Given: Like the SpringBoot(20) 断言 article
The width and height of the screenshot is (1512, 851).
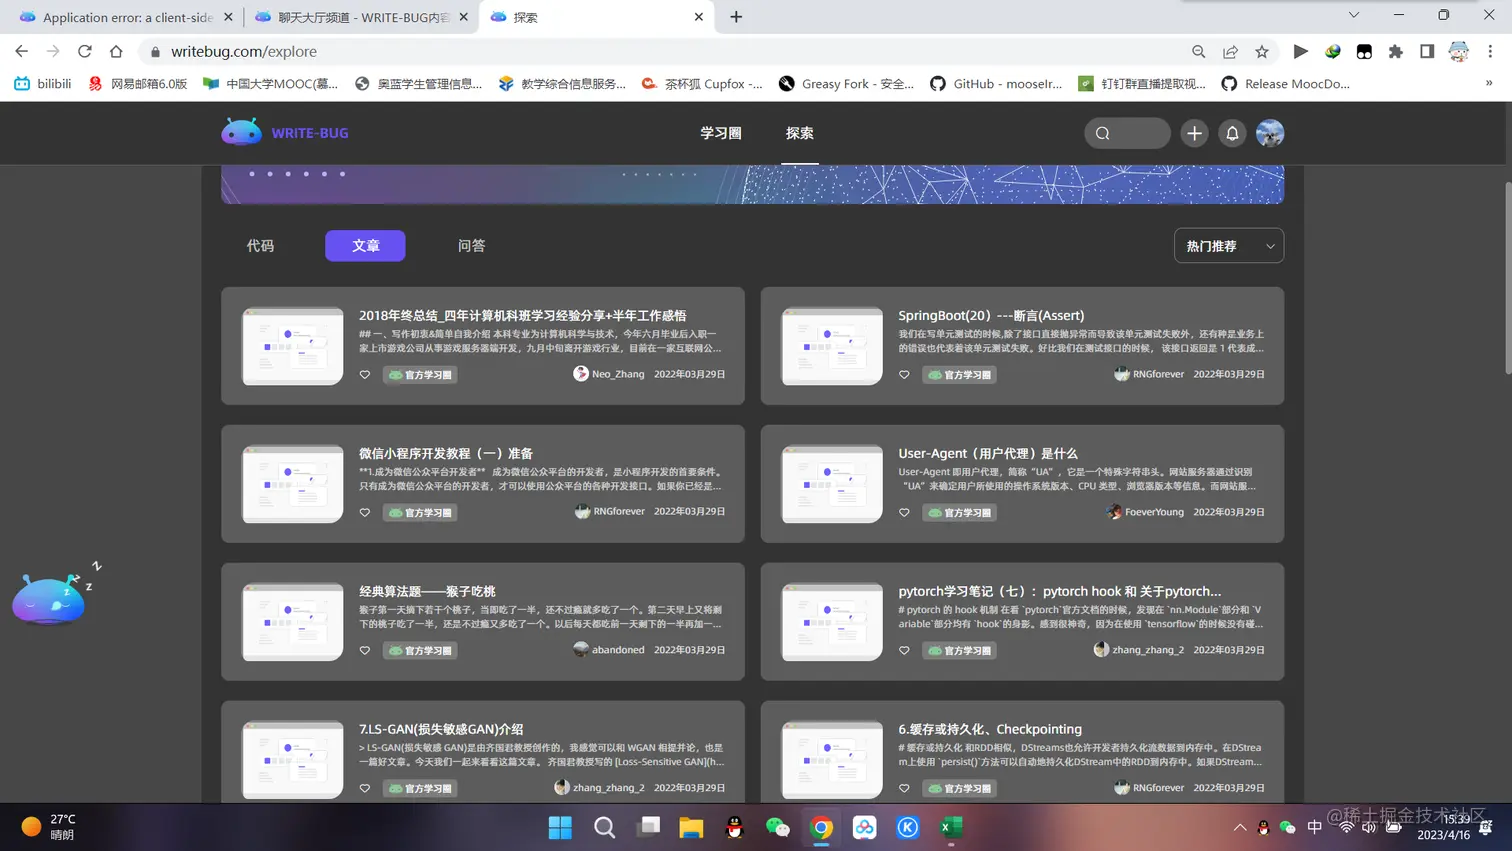Looking at the screenshot, I should [904, 375].
